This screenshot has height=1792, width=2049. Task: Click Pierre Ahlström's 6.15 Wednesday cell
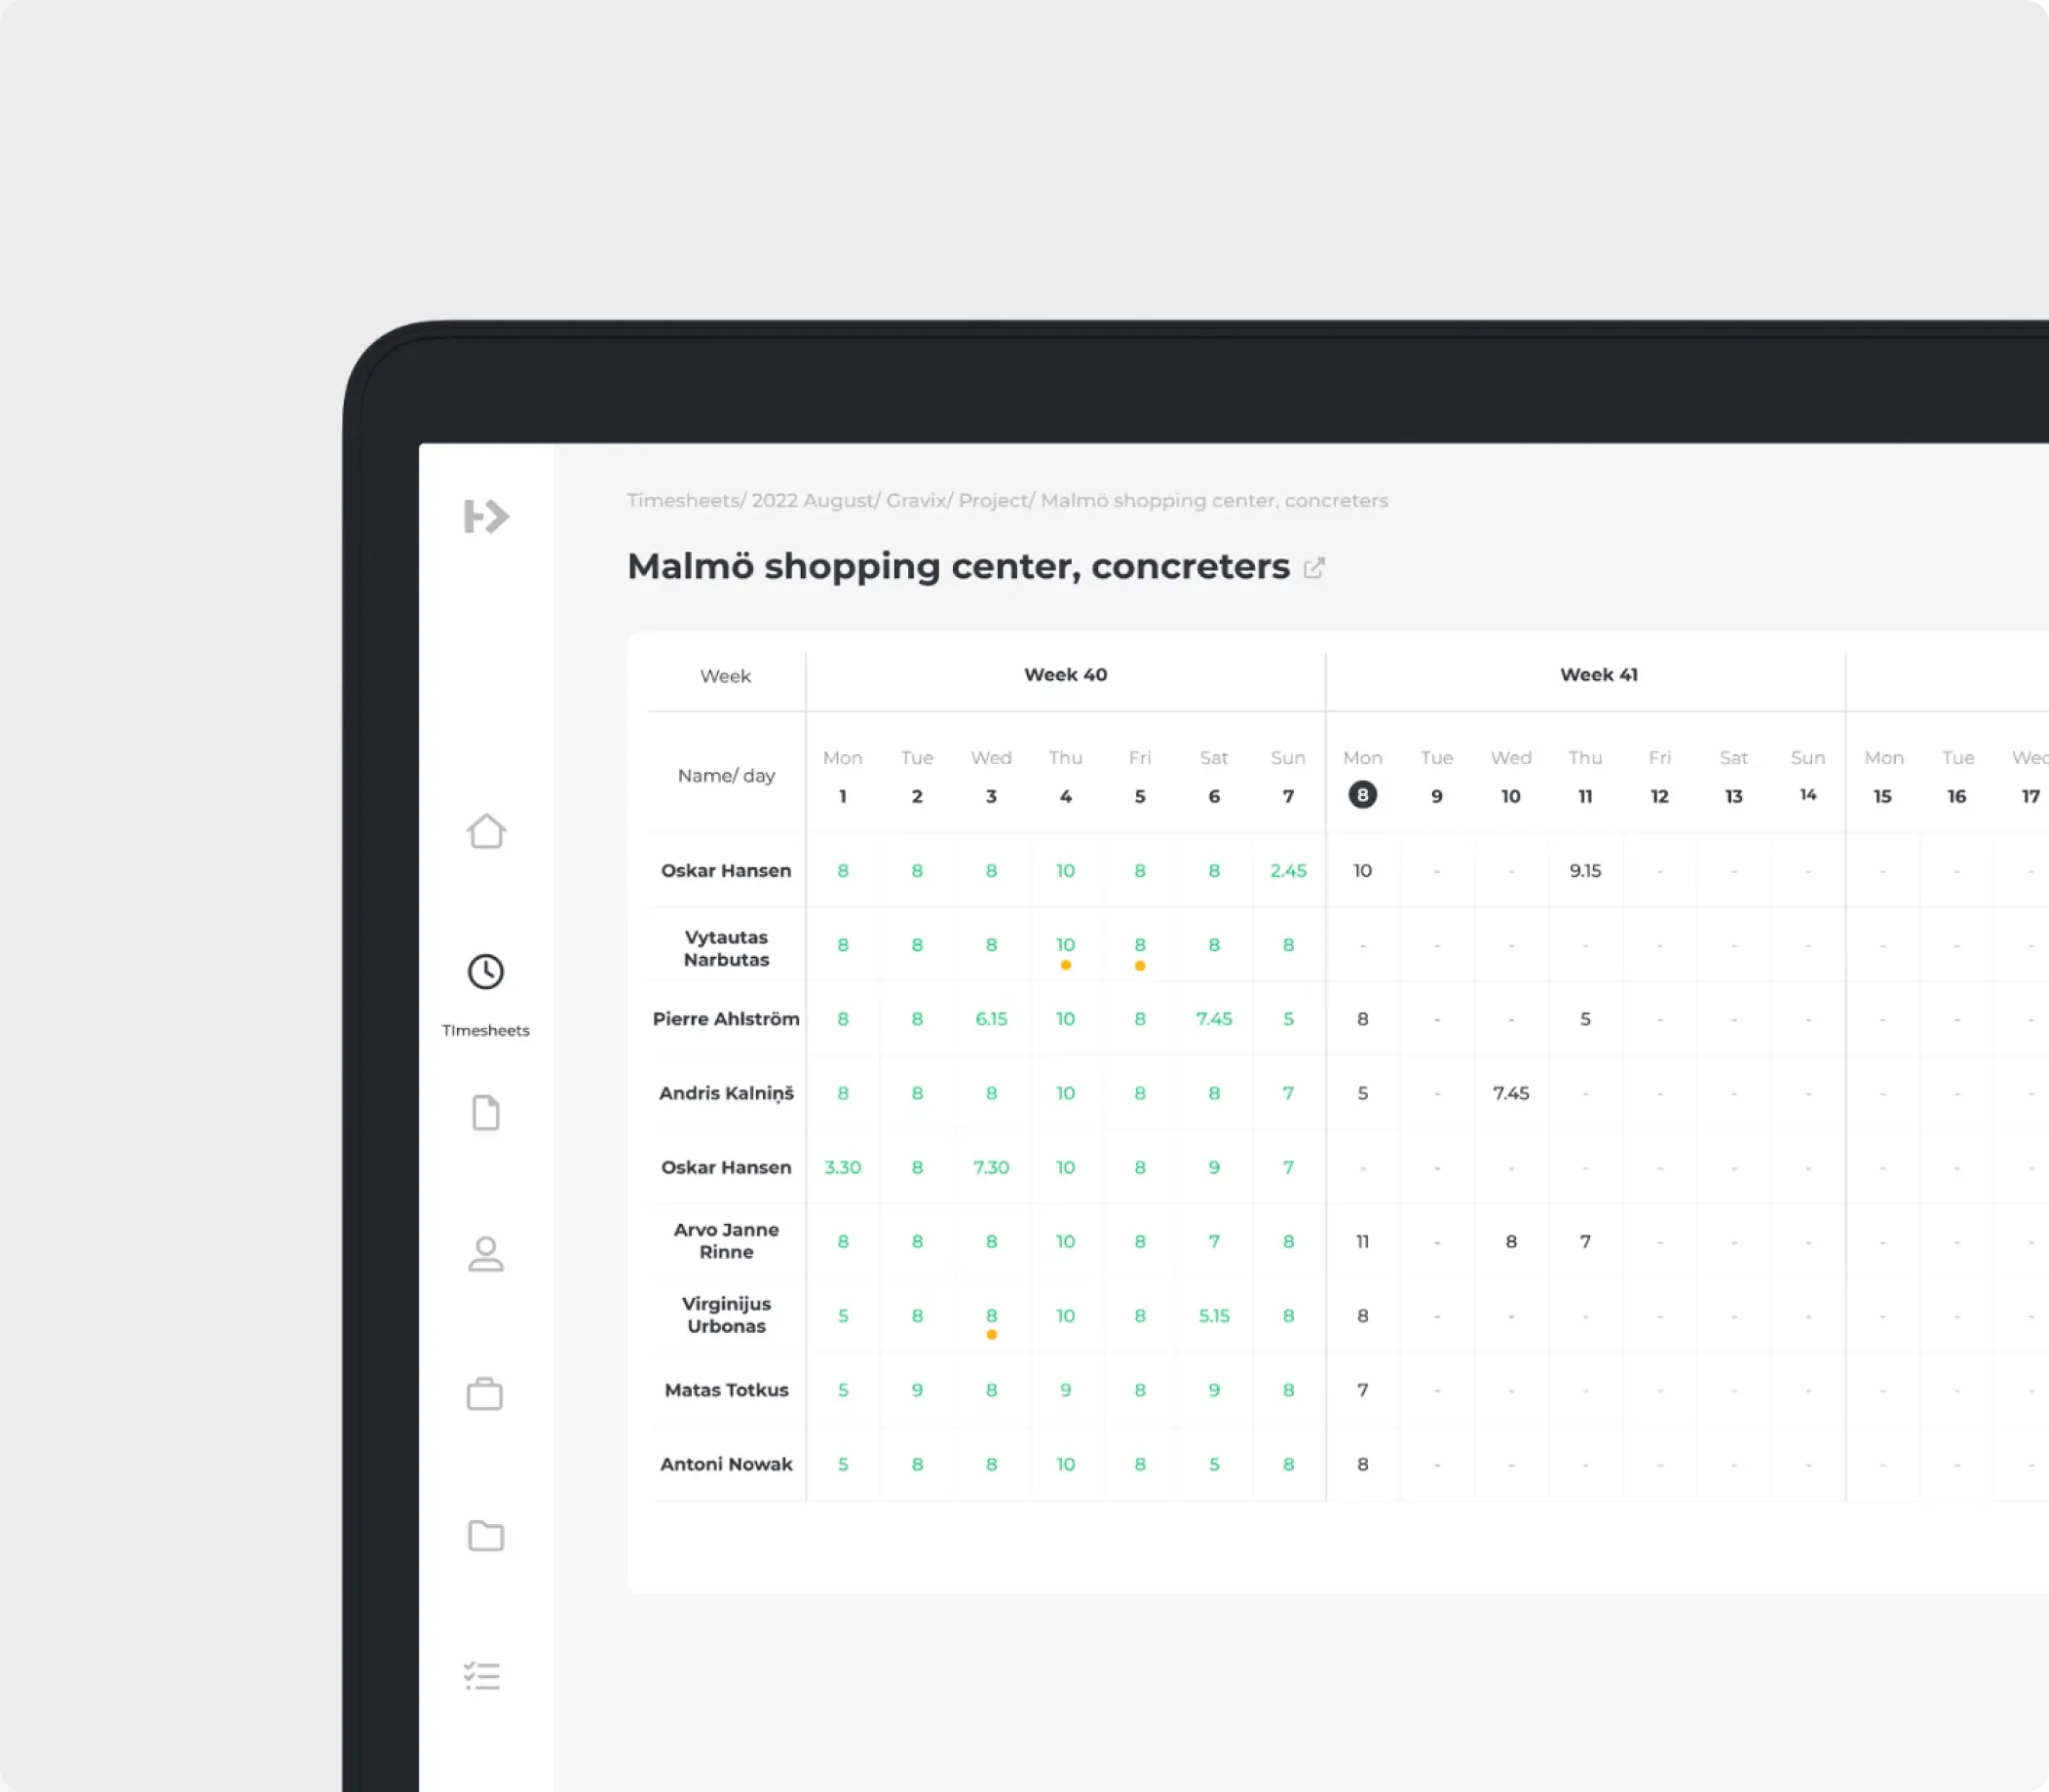point(991,1019)
